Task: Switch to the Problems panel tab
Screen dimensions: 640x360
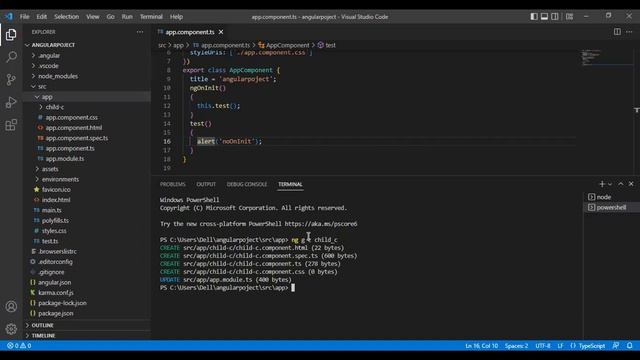Action: (x=173, y=184)
